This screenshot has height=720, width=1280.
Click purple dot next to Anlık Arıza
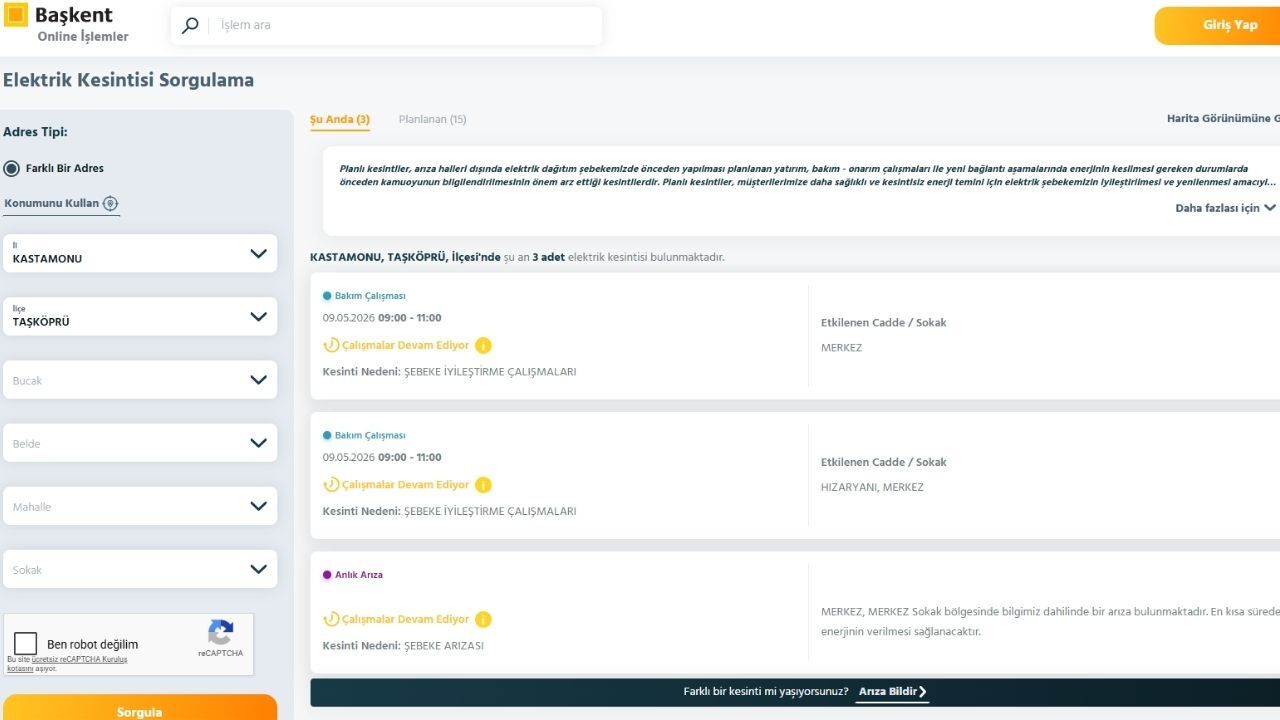point(327,575)
